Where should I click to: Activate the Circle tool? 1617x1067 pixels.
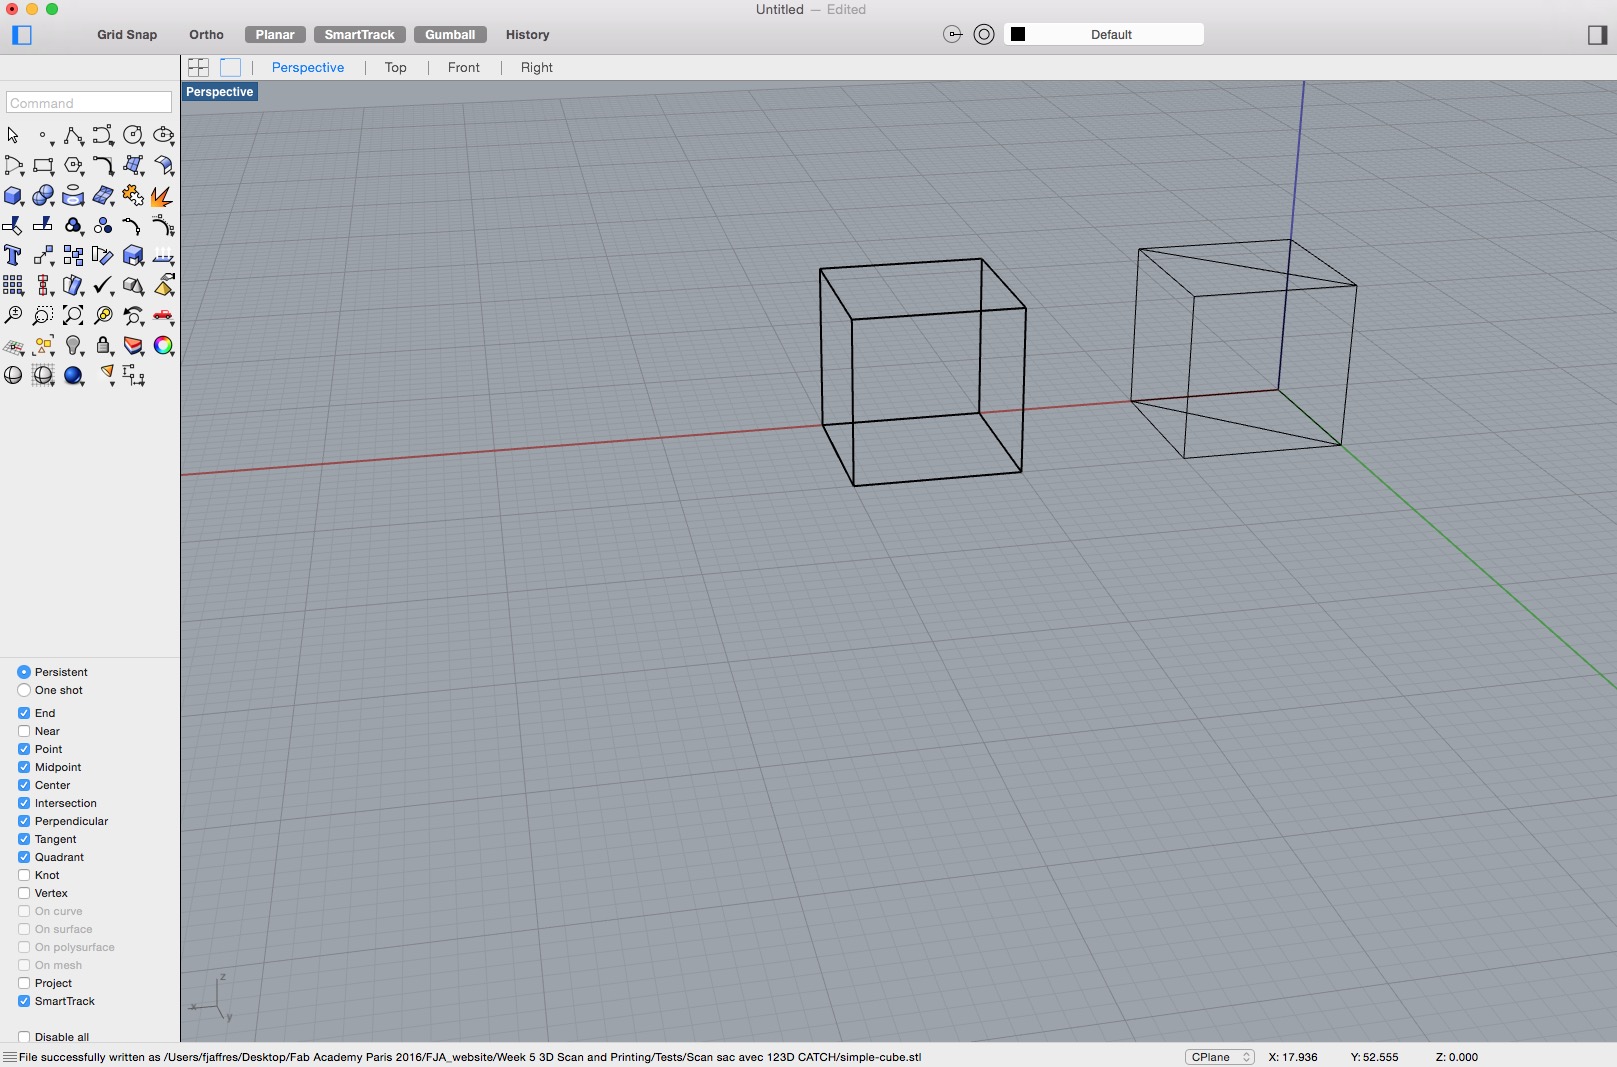(x=133, y=135)
